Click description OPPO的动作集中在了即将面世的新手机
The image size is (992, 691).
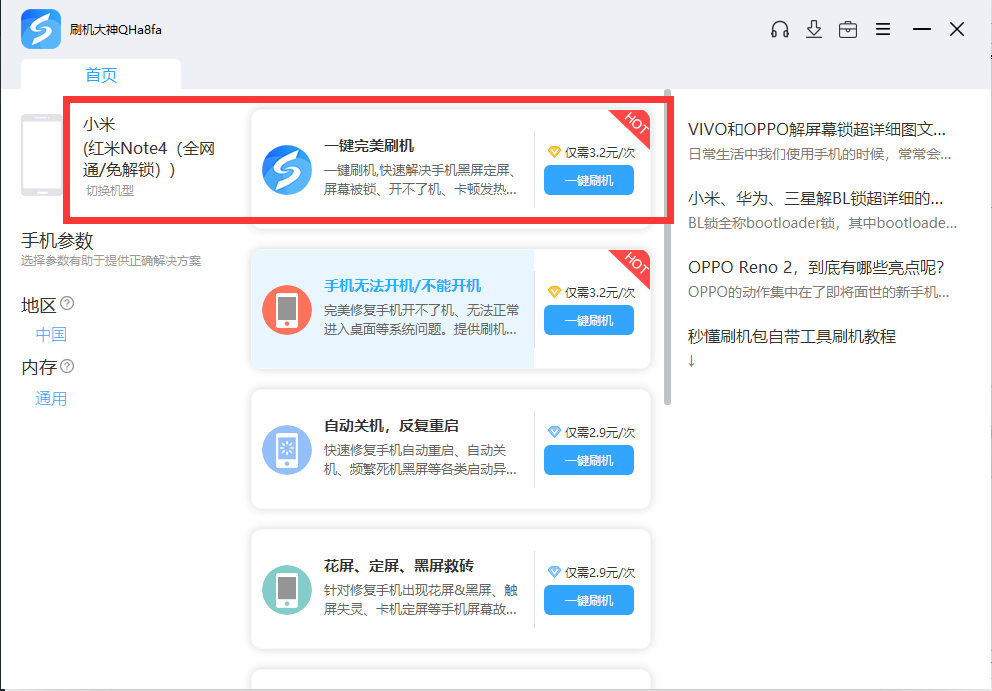819,292
